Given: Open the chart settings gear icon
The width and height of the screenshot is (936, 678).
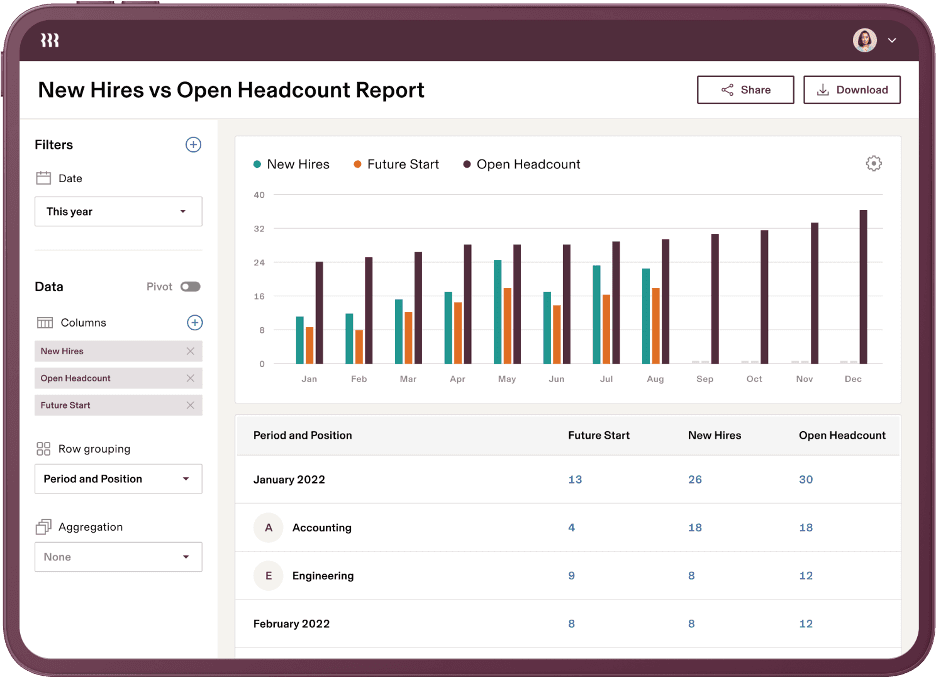Looking at the screenshot, I should pos(873,164).
